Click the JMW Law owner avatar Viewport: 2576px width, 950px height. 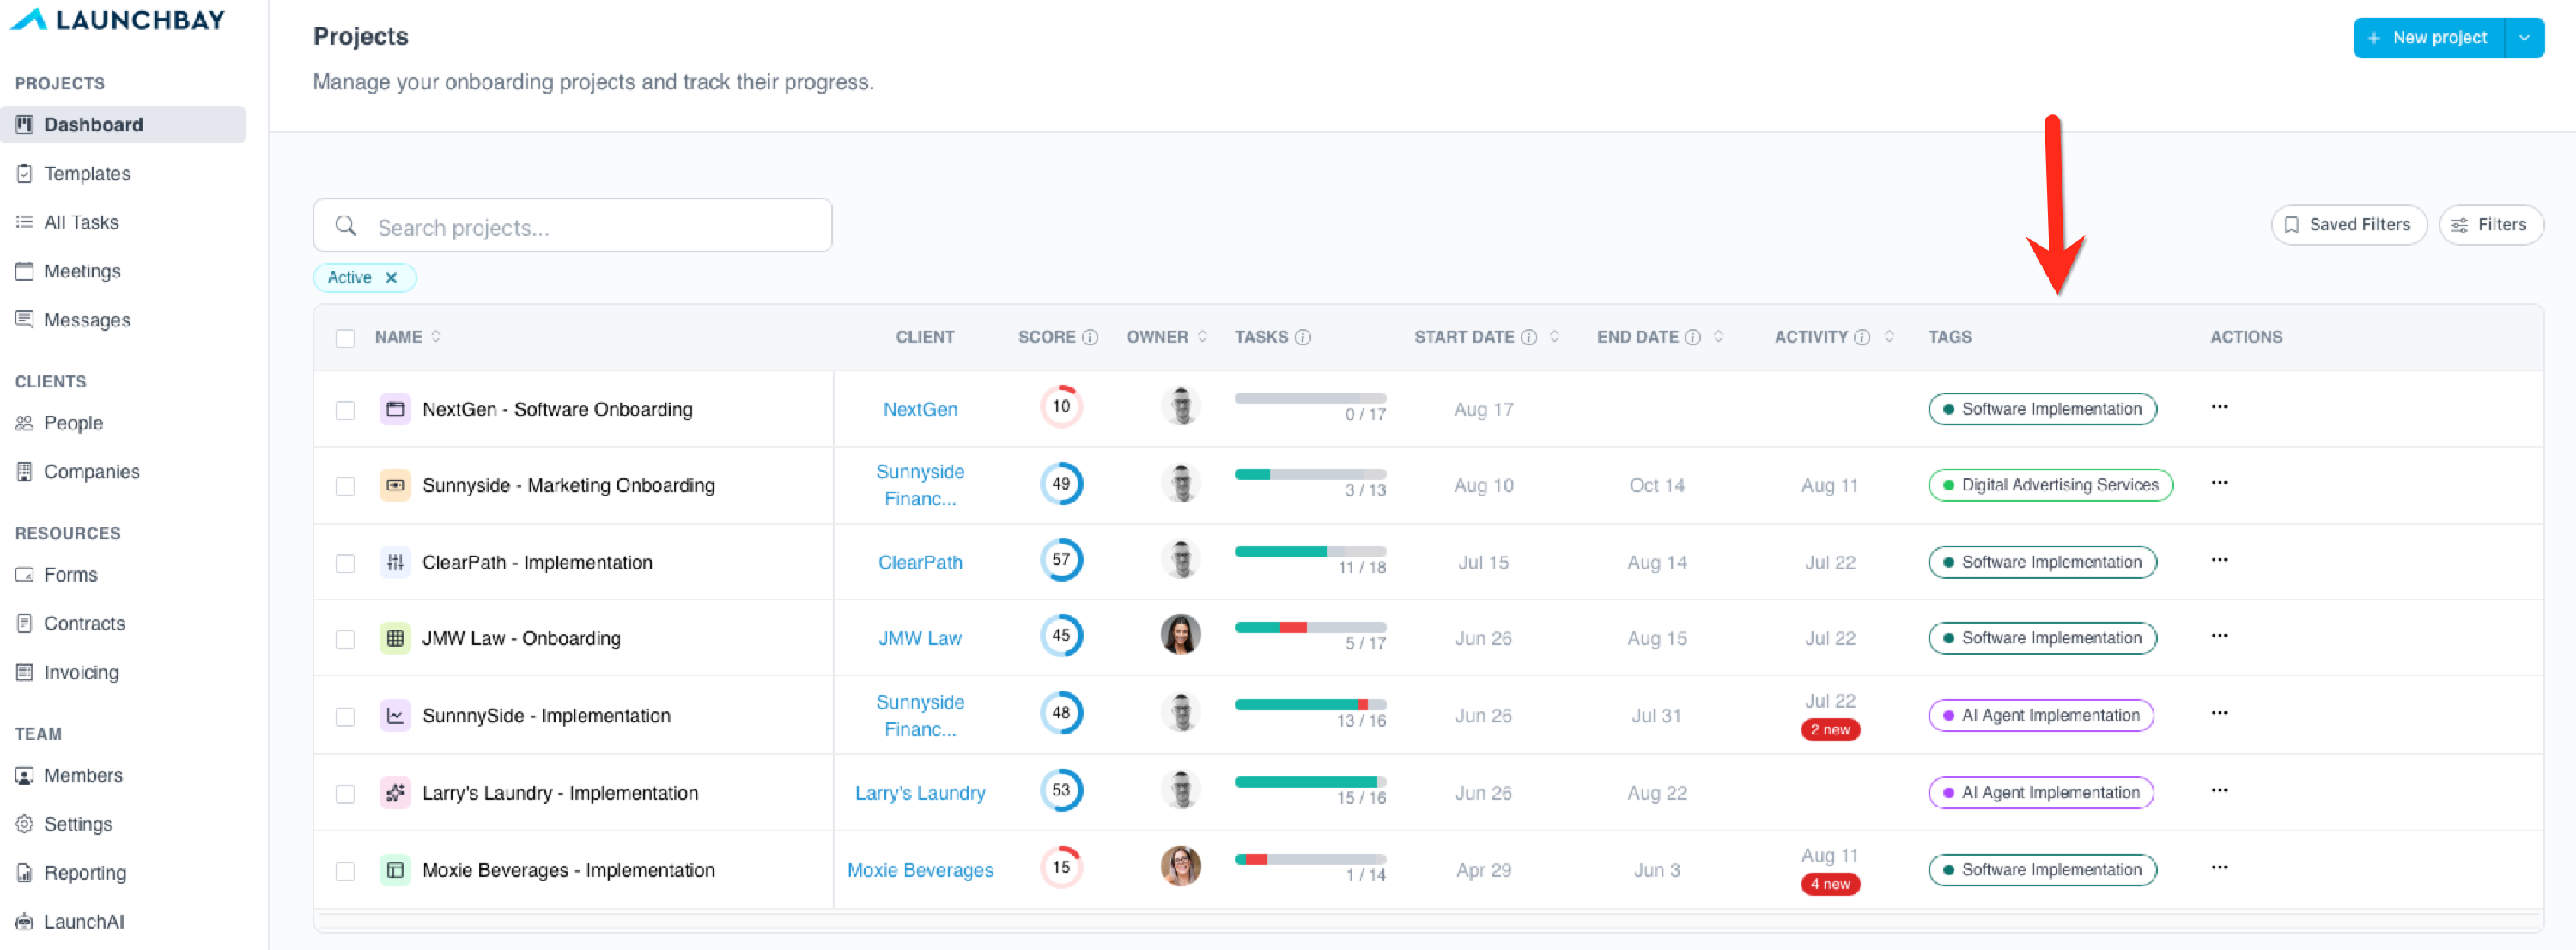[x=1180, y=635]
